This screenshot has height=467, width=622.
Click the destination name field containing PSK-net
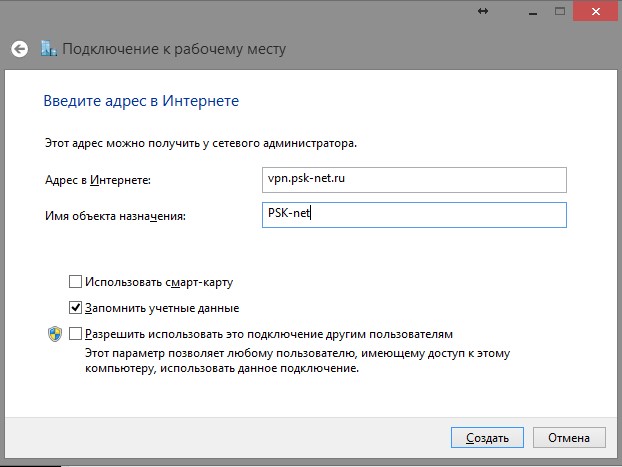414,215
